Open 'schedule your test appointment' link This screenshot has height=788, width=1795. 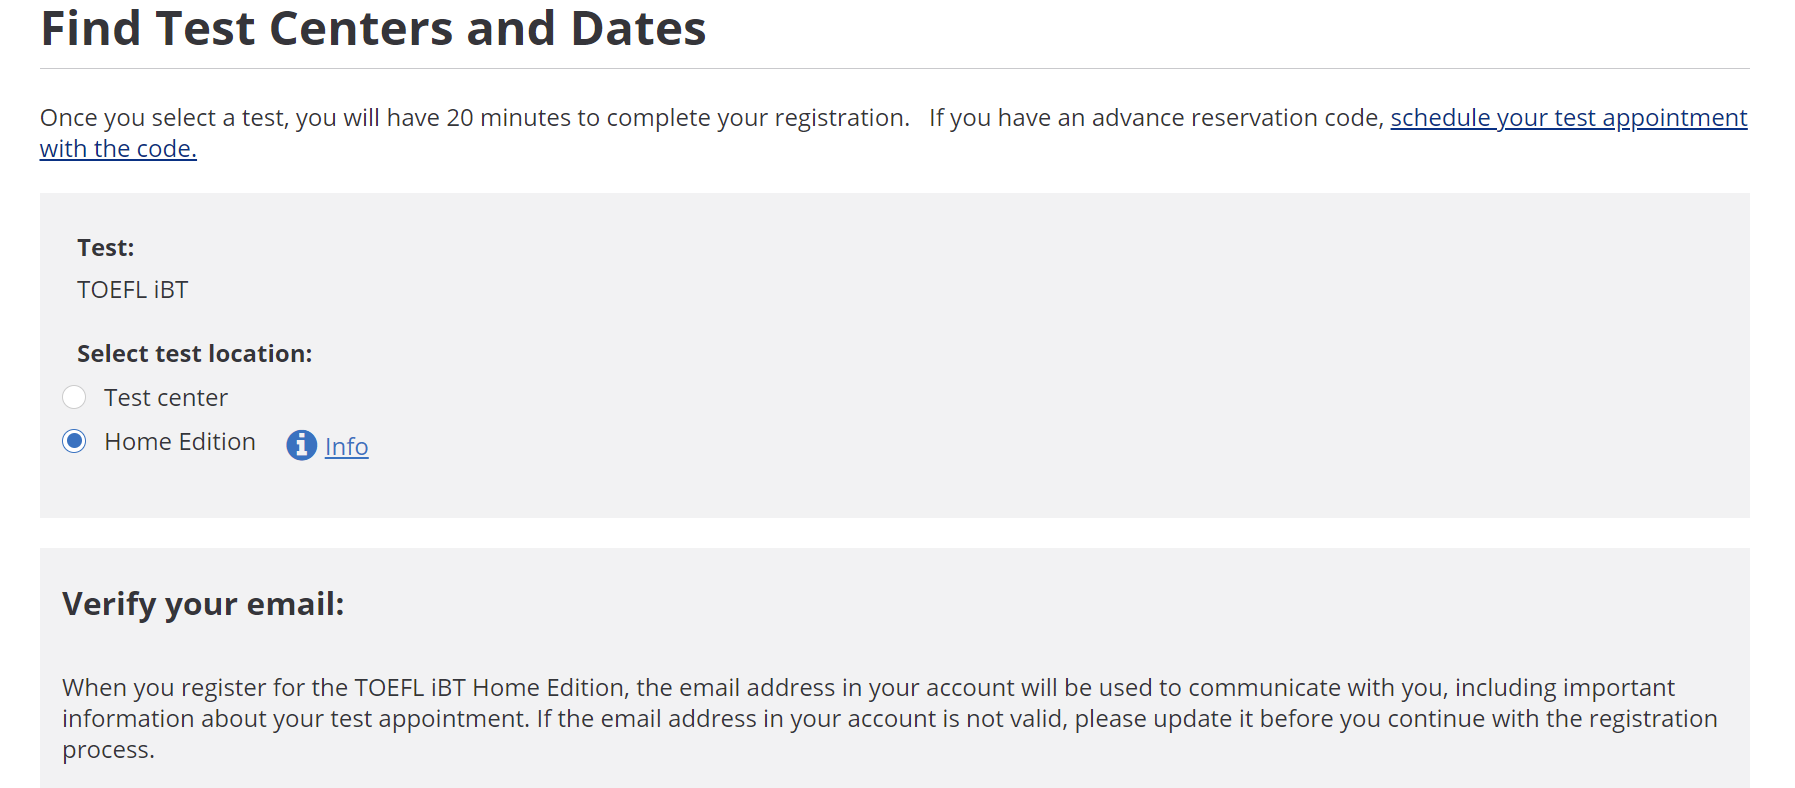pos(1568,118)
